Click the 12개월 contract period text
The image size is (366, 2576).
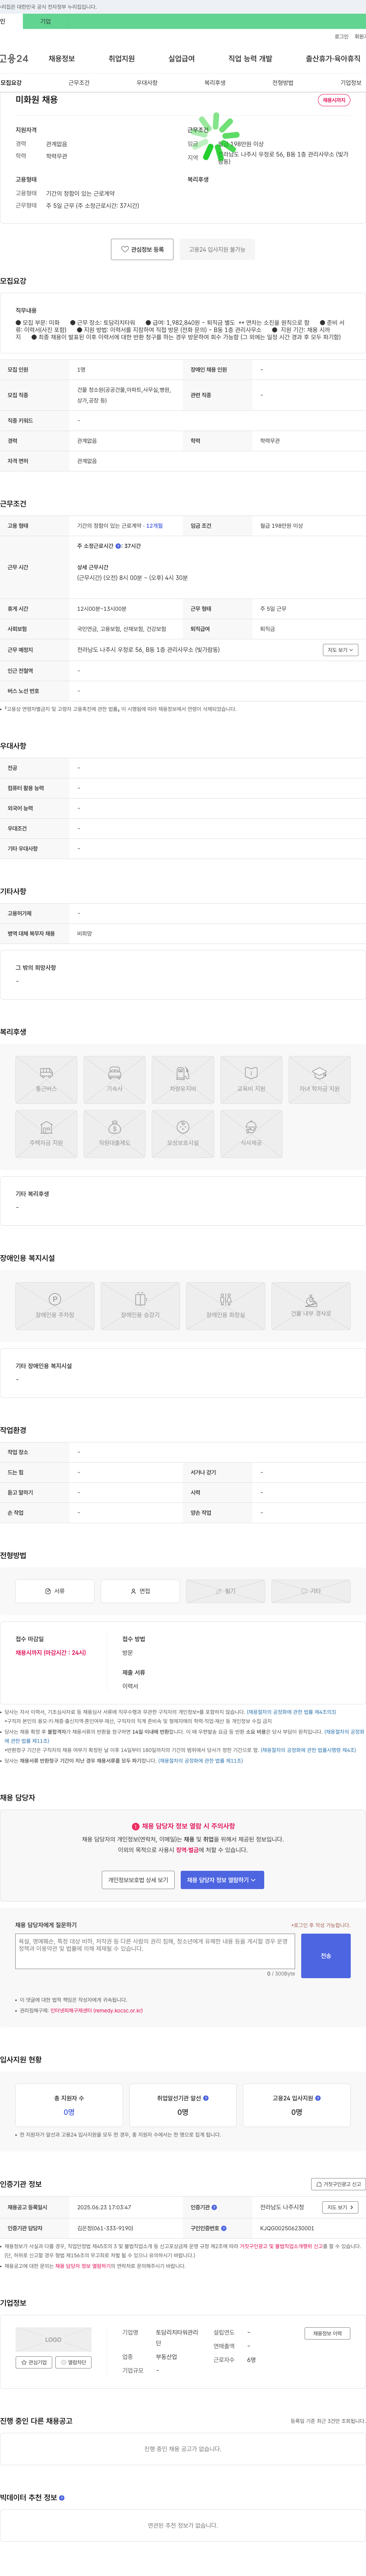[154, 525]
